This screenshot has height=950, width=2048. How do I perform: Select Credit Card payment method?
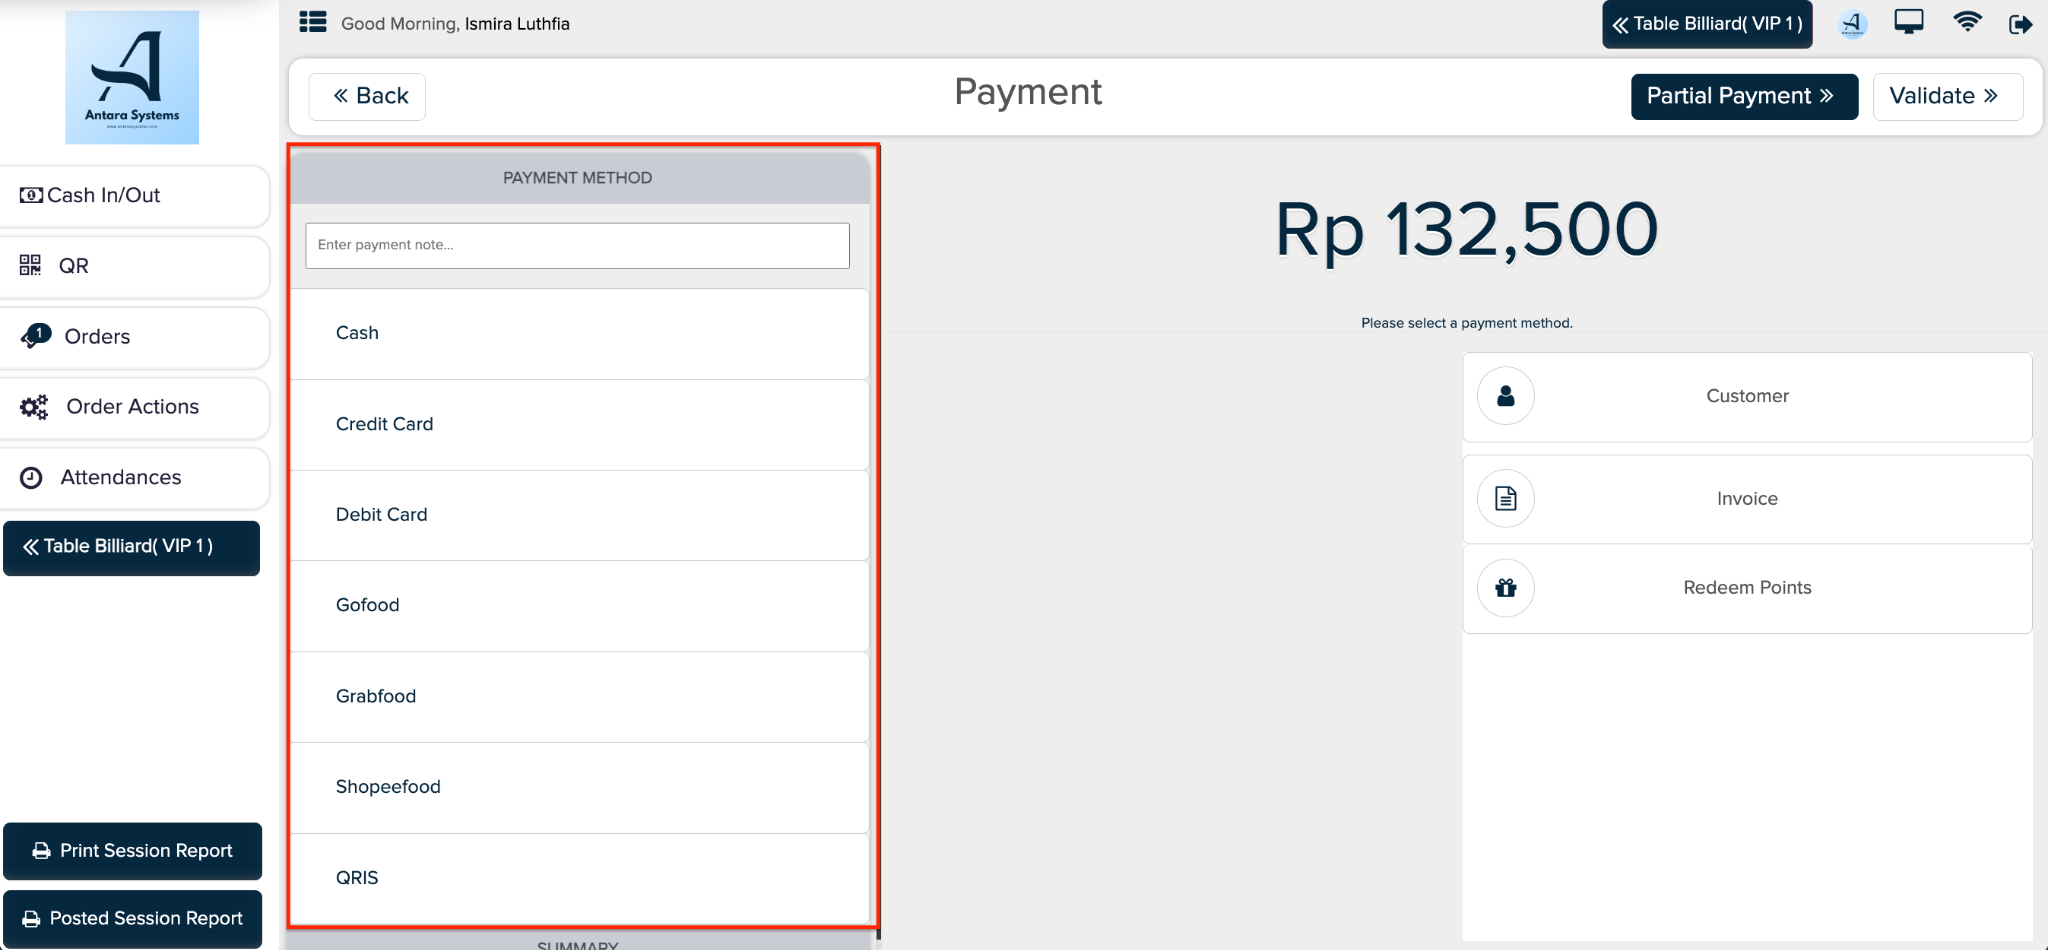(x=579, y=425)
